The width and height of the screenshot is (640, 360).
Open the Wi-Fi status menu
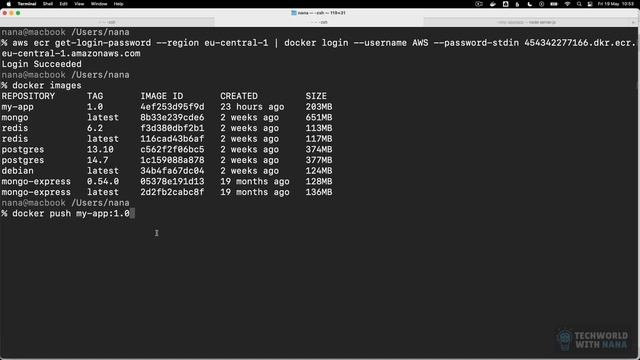567,4
